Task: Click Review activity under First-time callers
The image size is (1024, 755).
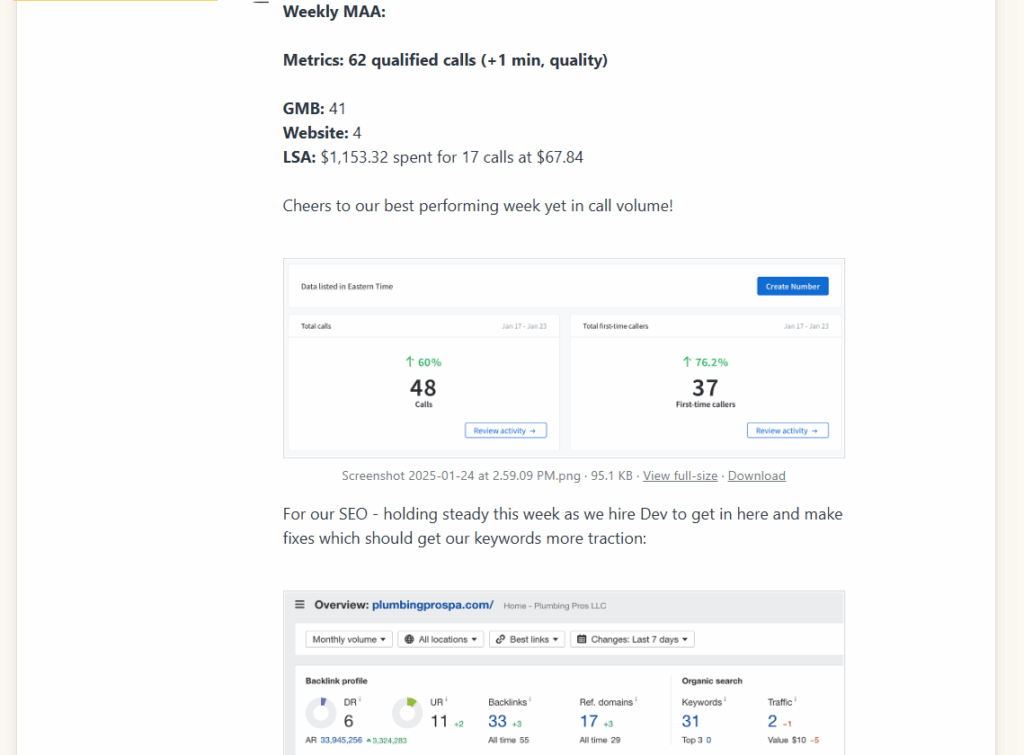Action: click(x=787, y=431)
